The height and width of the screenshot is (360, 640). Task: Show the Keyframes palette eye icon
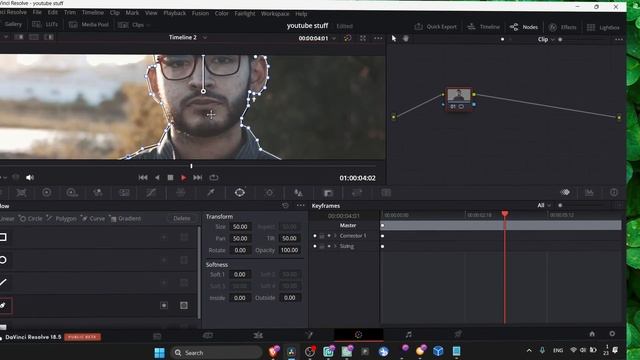(x=565, y=192)
